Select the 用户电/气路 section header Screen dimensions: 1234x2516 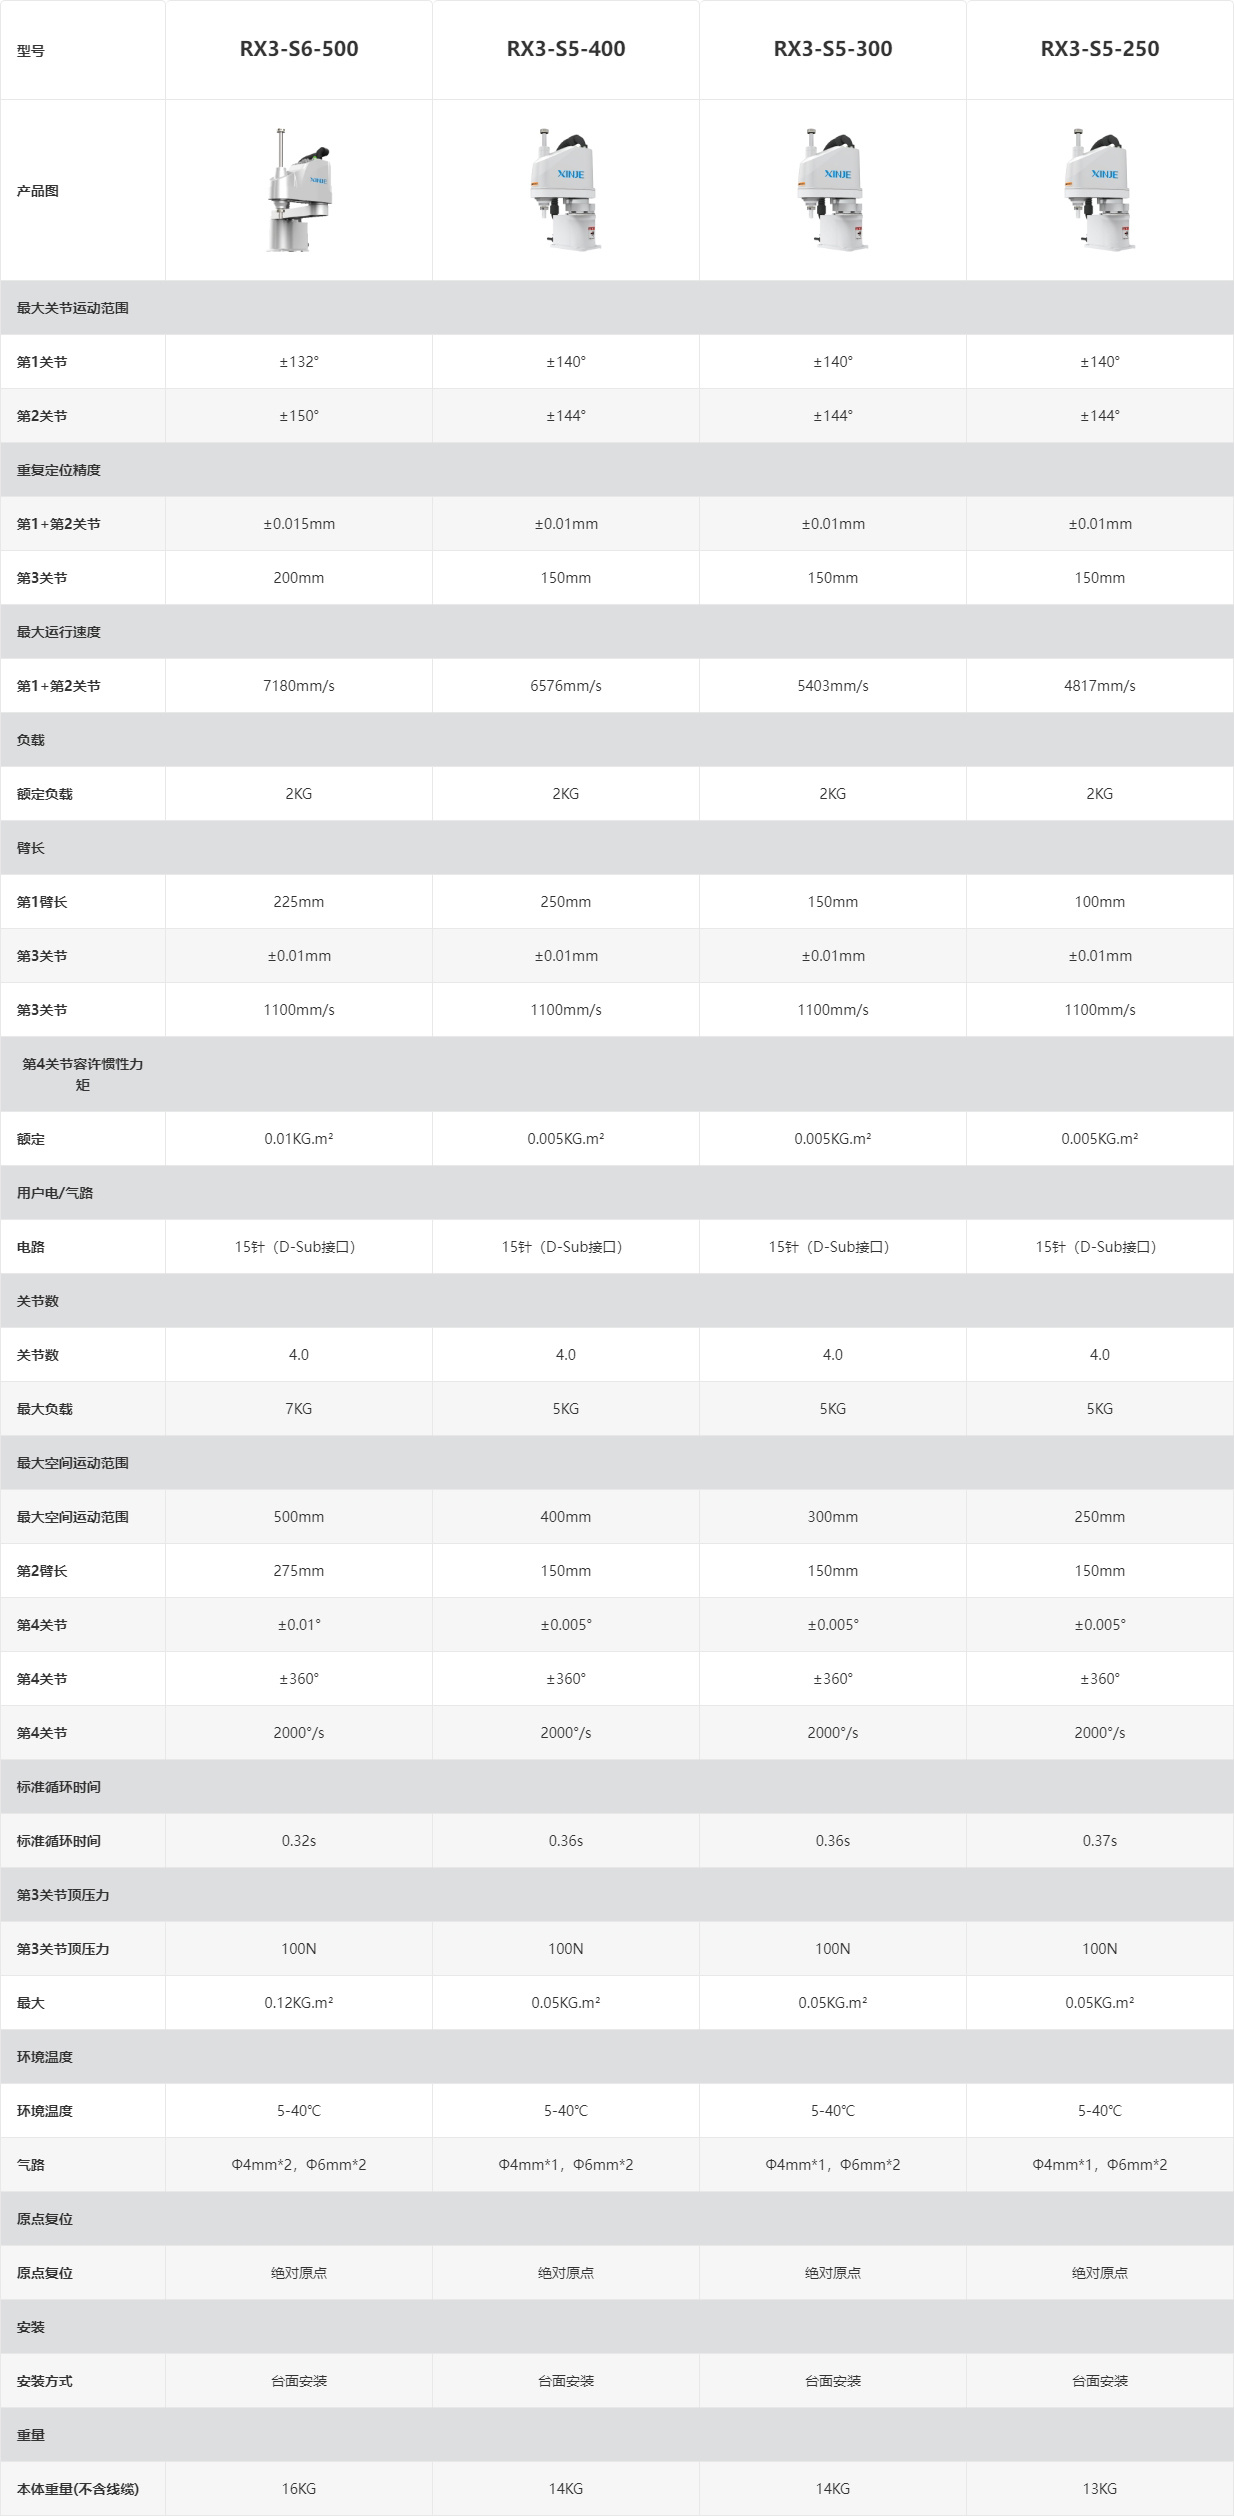point(617,1193)
